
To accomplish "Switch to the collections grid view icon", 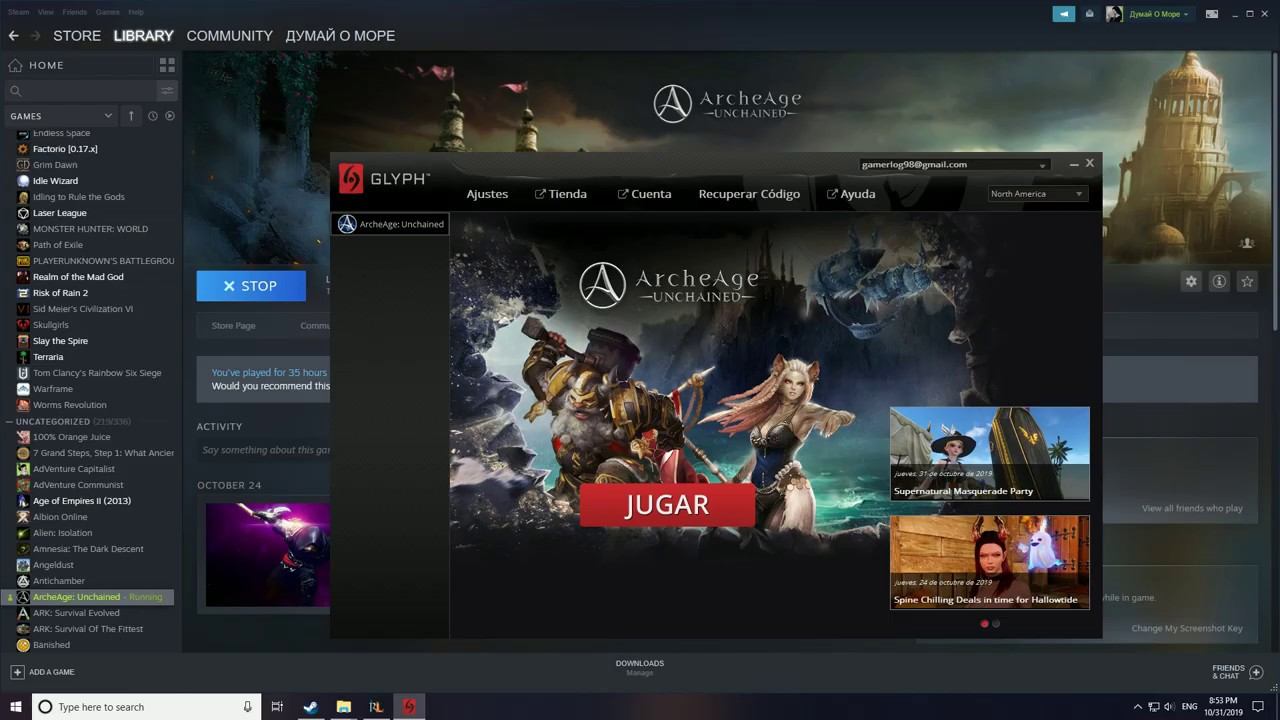I will tap(167, 65).
